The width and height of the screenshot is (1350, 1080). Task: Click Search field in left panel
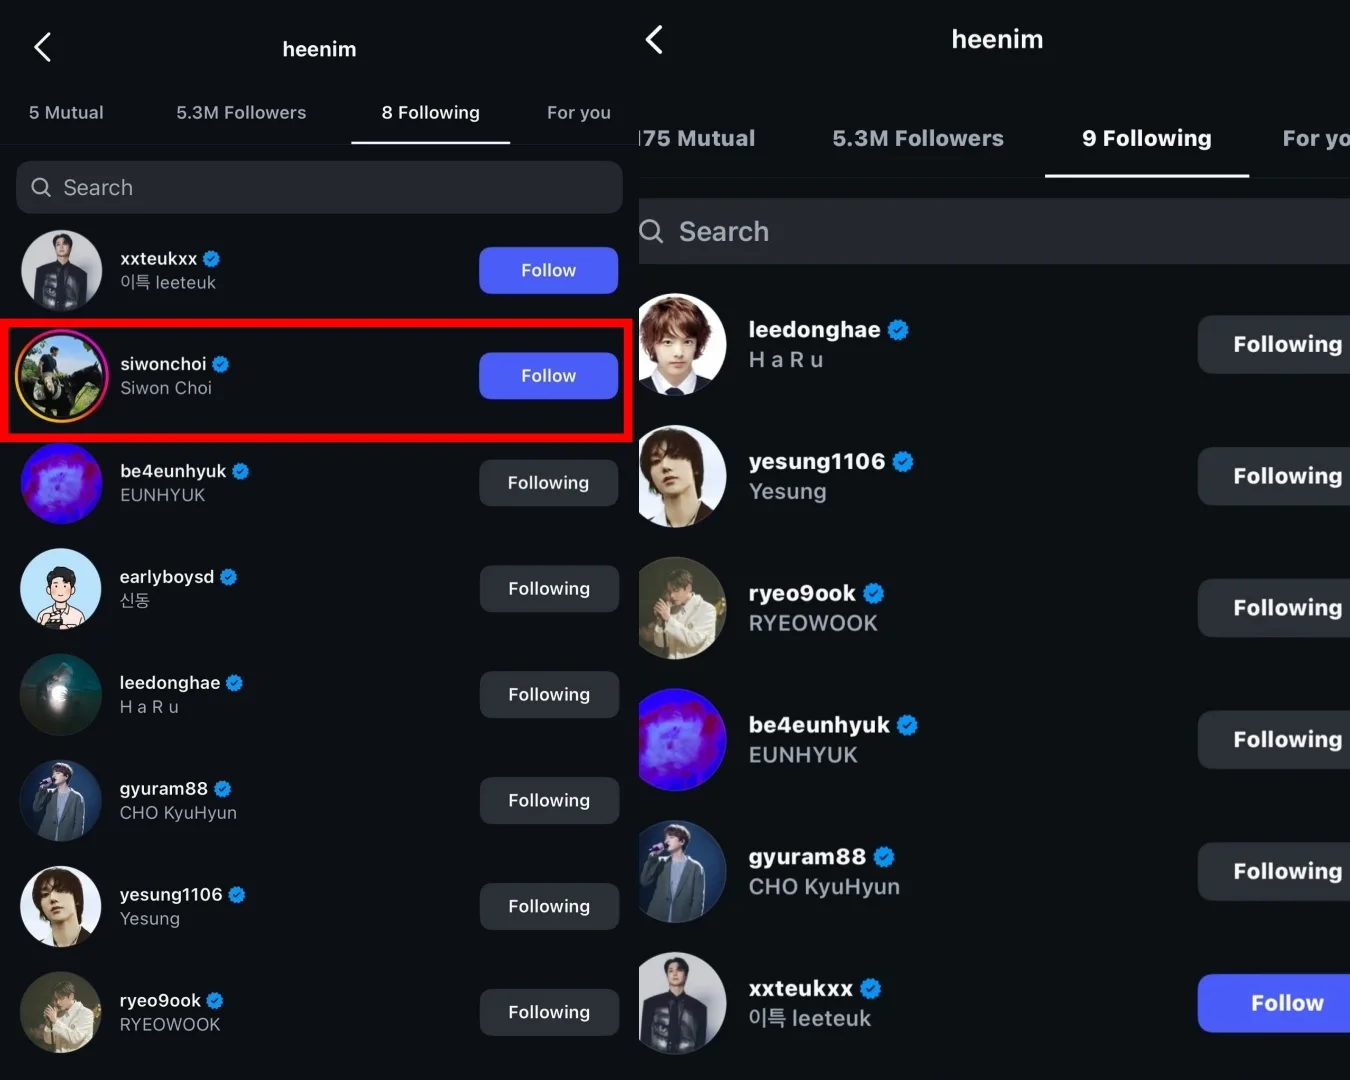coord(320,188)
